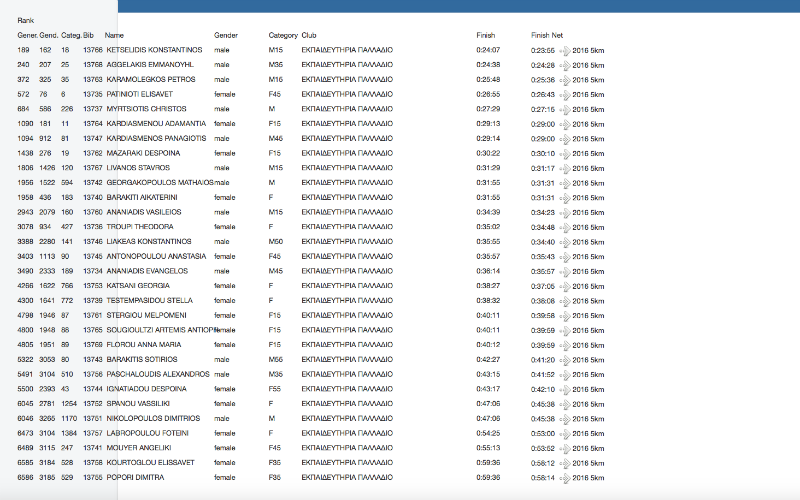Click the arrow icon in BARAKITIS SOTIRIOS row
The height and width of the screenshot is (500, 800).
pos(565,361)
